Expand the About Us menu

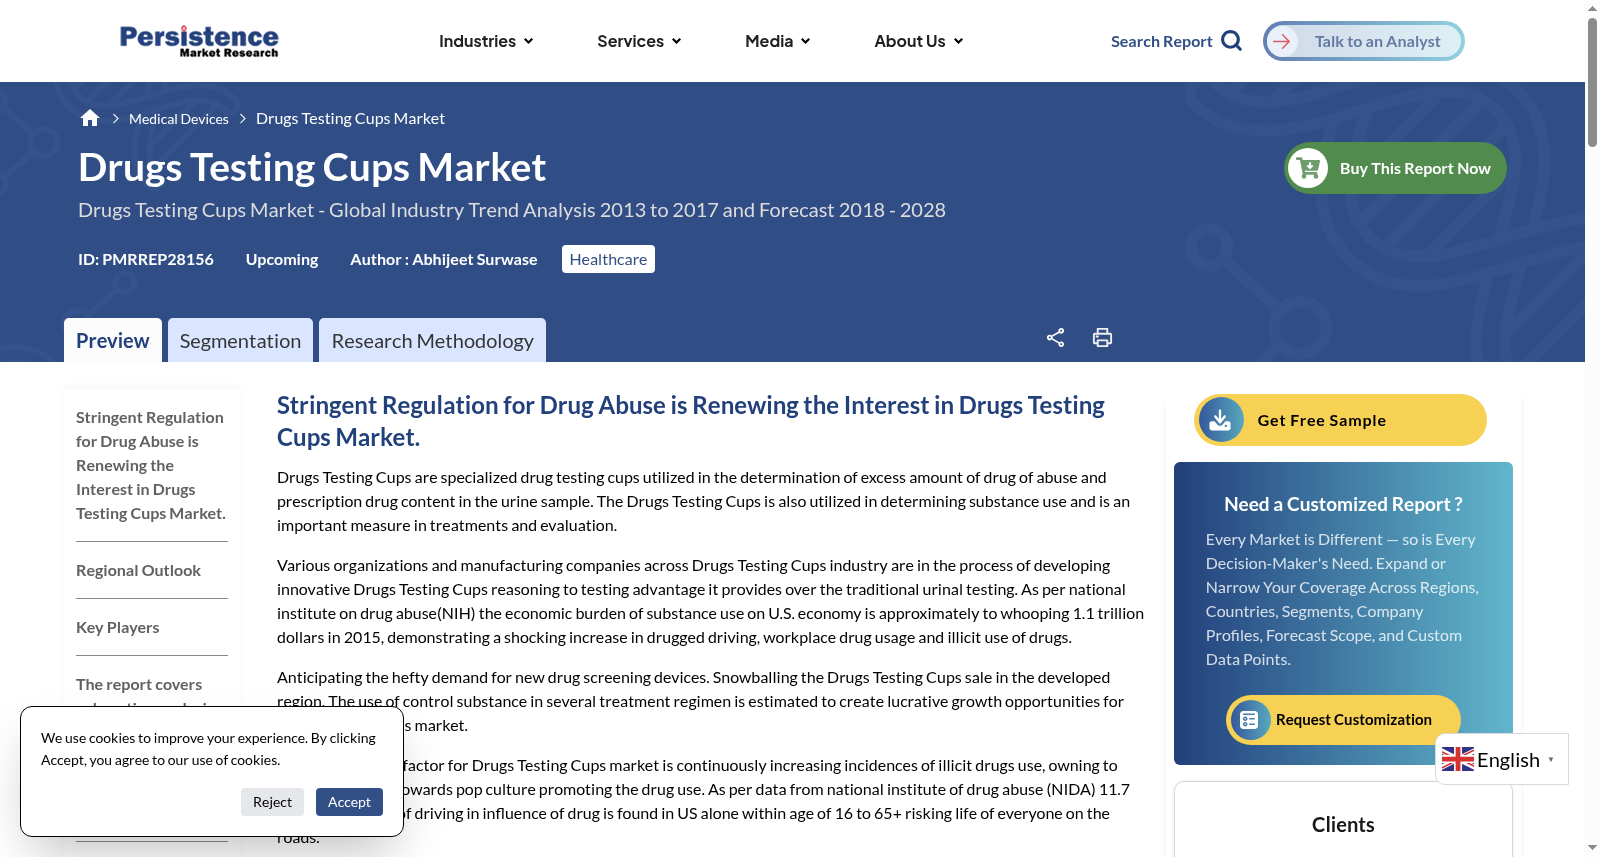(918, 41)
